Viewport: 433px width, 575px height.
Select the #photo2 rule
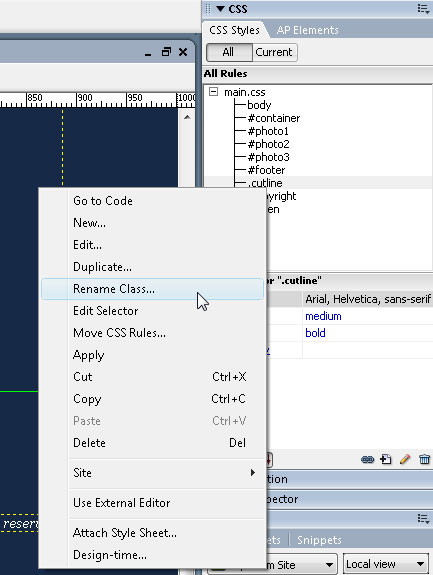[268, 144]
